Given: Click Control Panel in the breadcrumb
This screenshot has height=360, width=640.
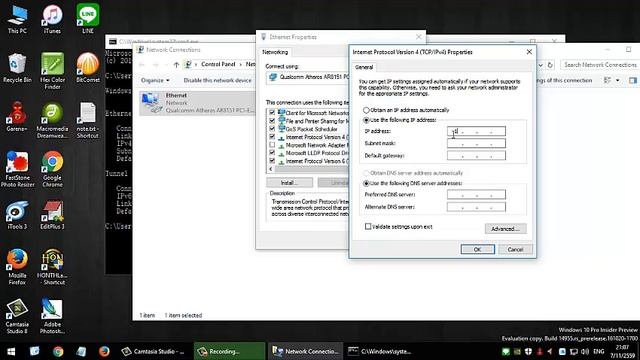Looking at the screenshot, I should pyautogui.click(x=218, y=64).
